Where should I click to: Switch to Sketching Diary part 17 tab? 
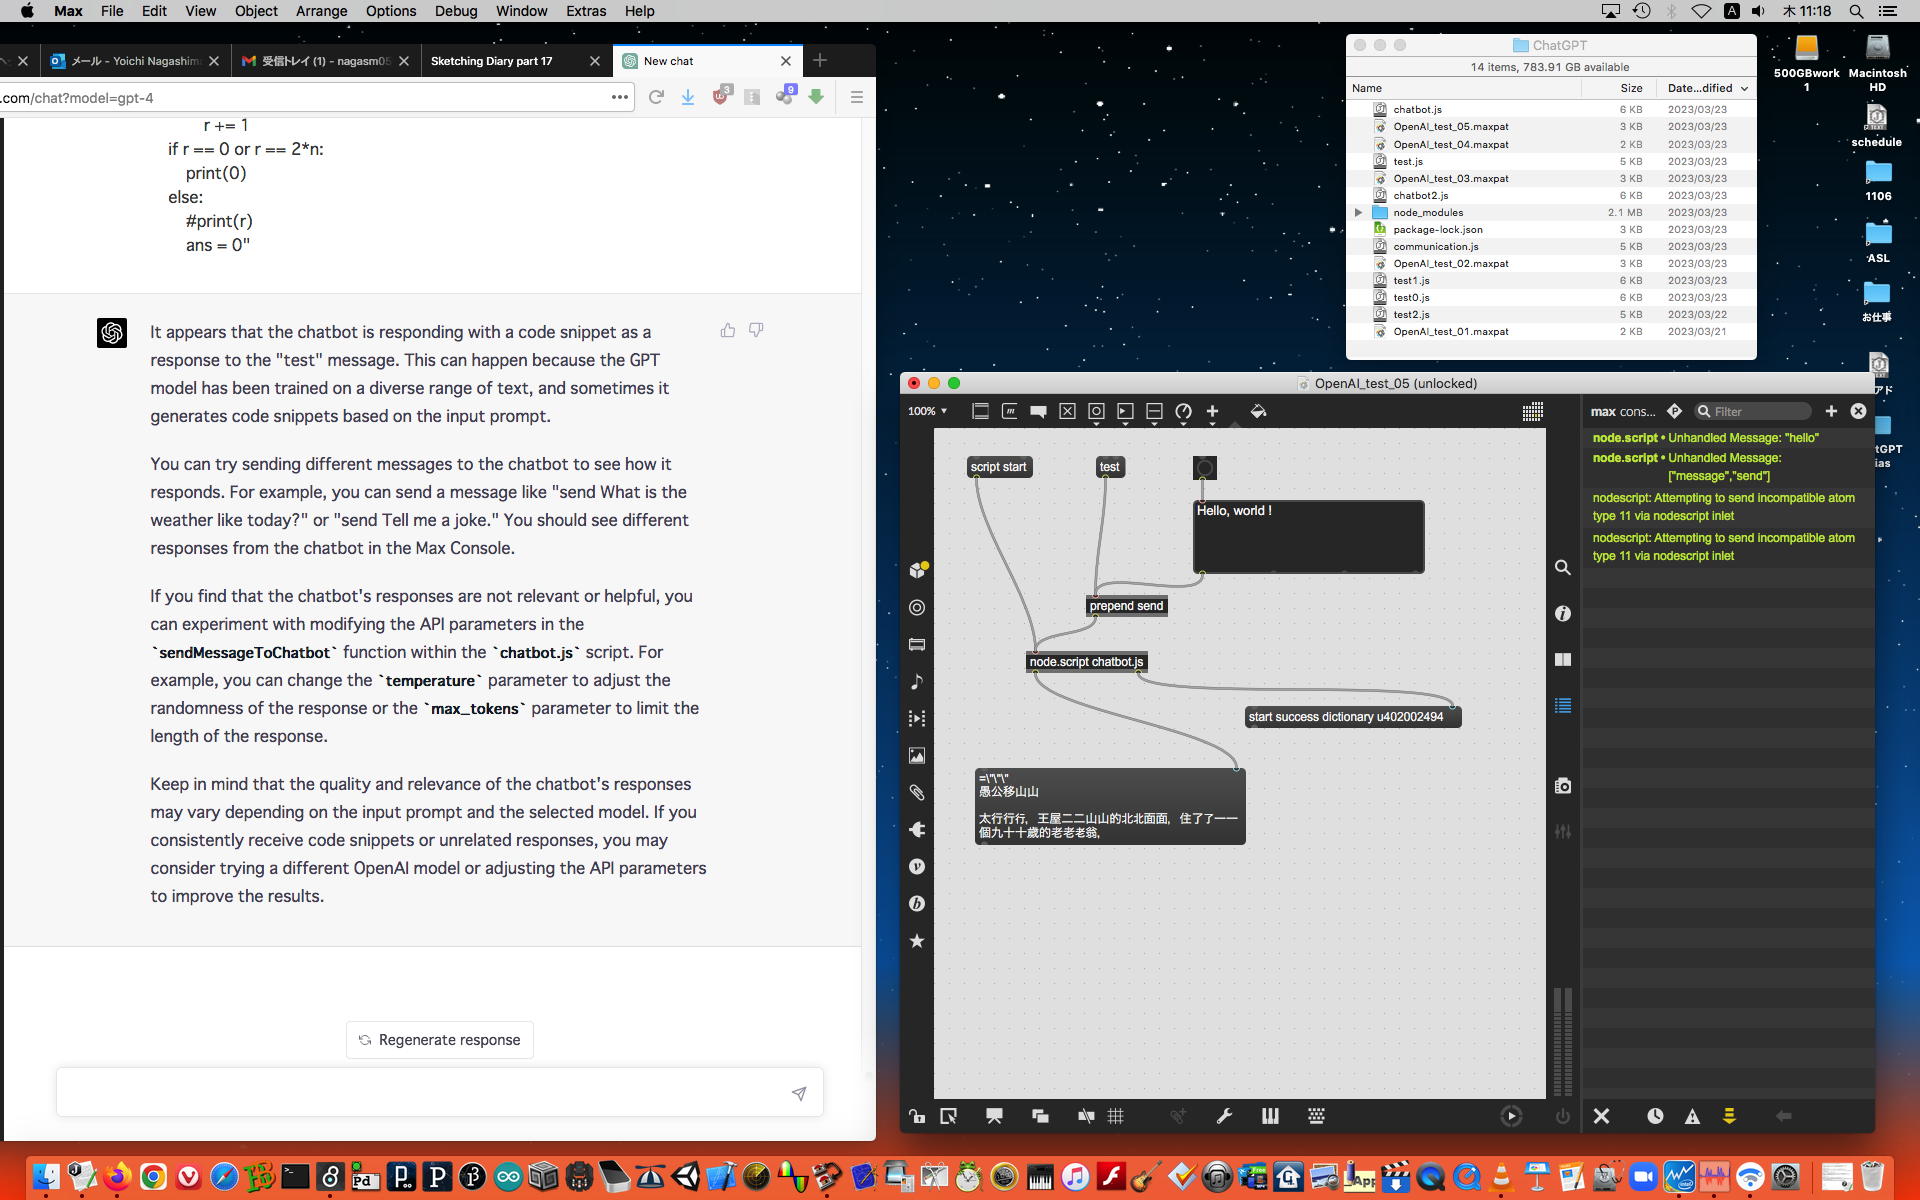click(492, 61)
